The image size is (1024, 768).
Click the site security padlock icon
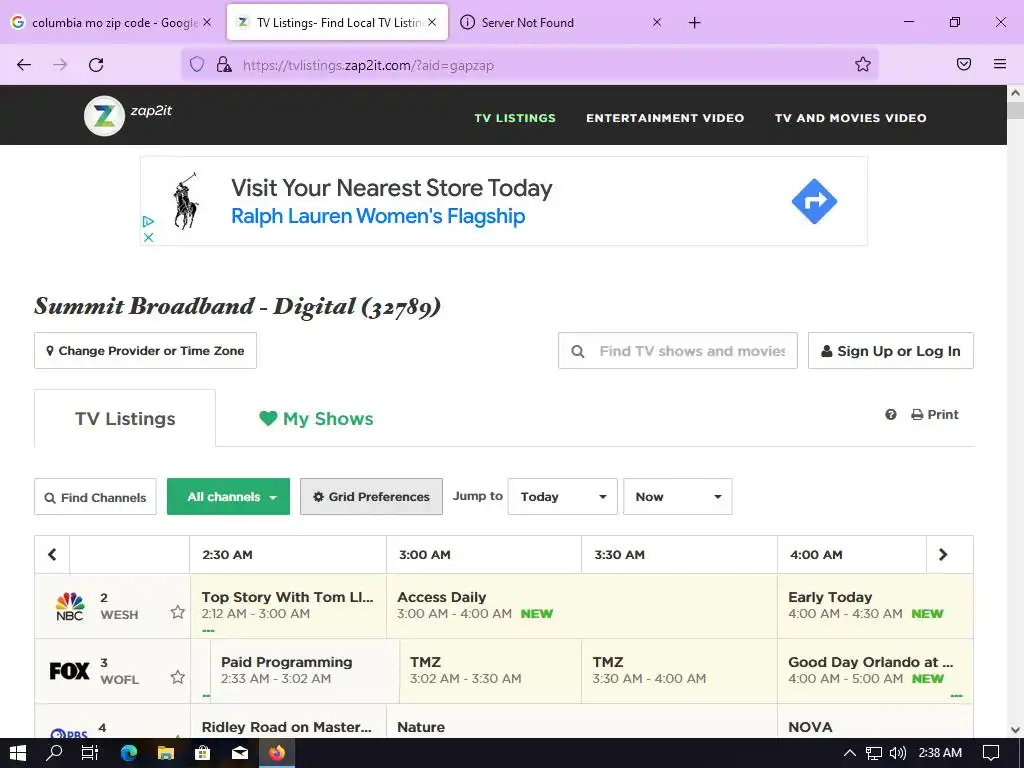[224, 64]
